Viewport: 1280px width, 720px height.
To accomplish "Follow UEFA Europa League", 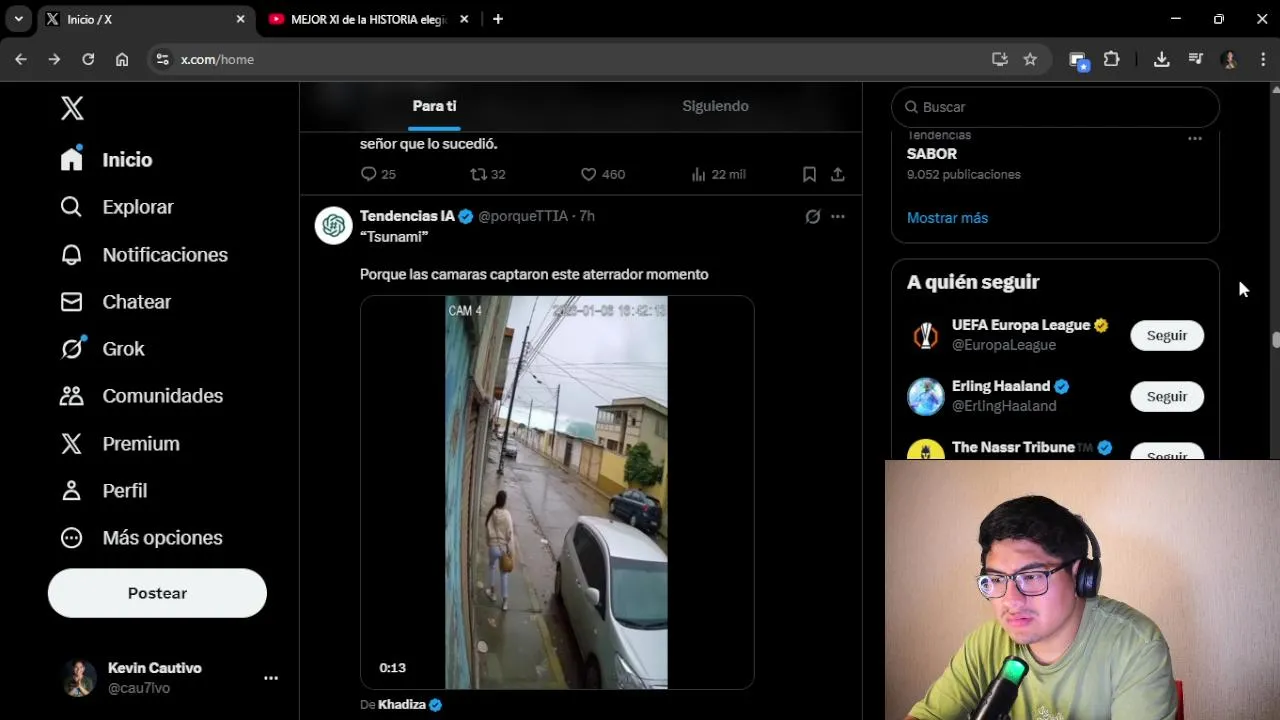I will (x=1167, y=336).
